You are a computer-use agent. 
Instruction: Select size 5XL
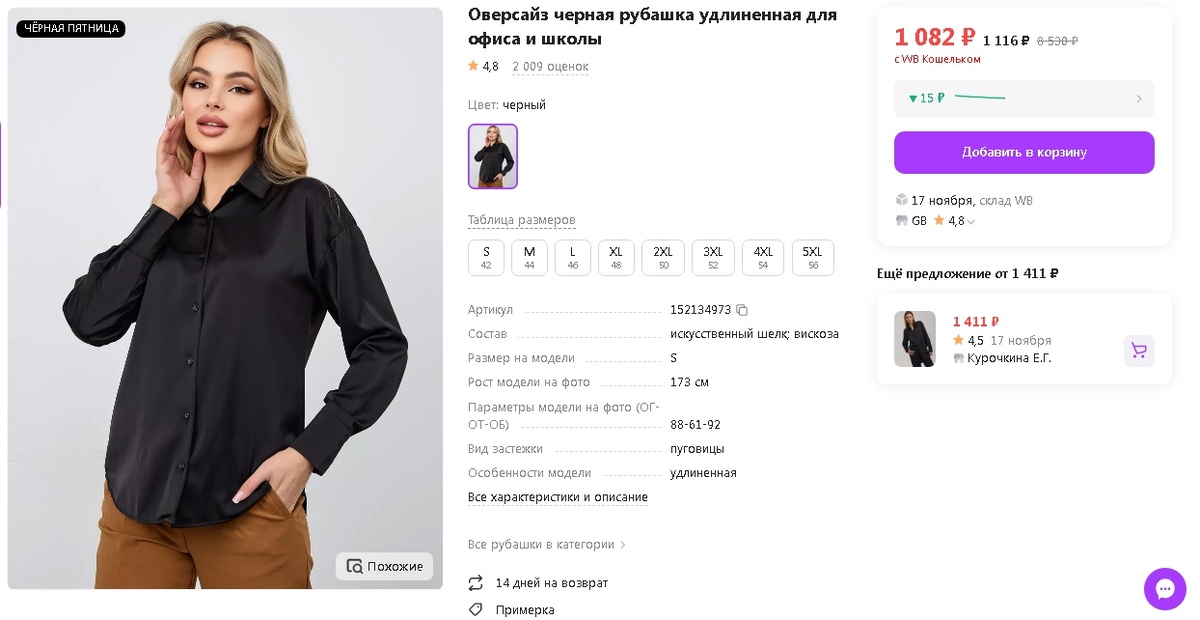coord(812,257)
